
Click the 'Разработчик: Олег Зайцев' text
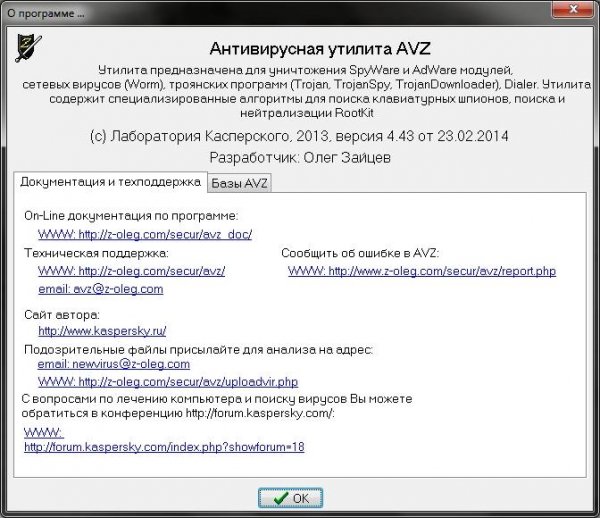tap(300, 158)
